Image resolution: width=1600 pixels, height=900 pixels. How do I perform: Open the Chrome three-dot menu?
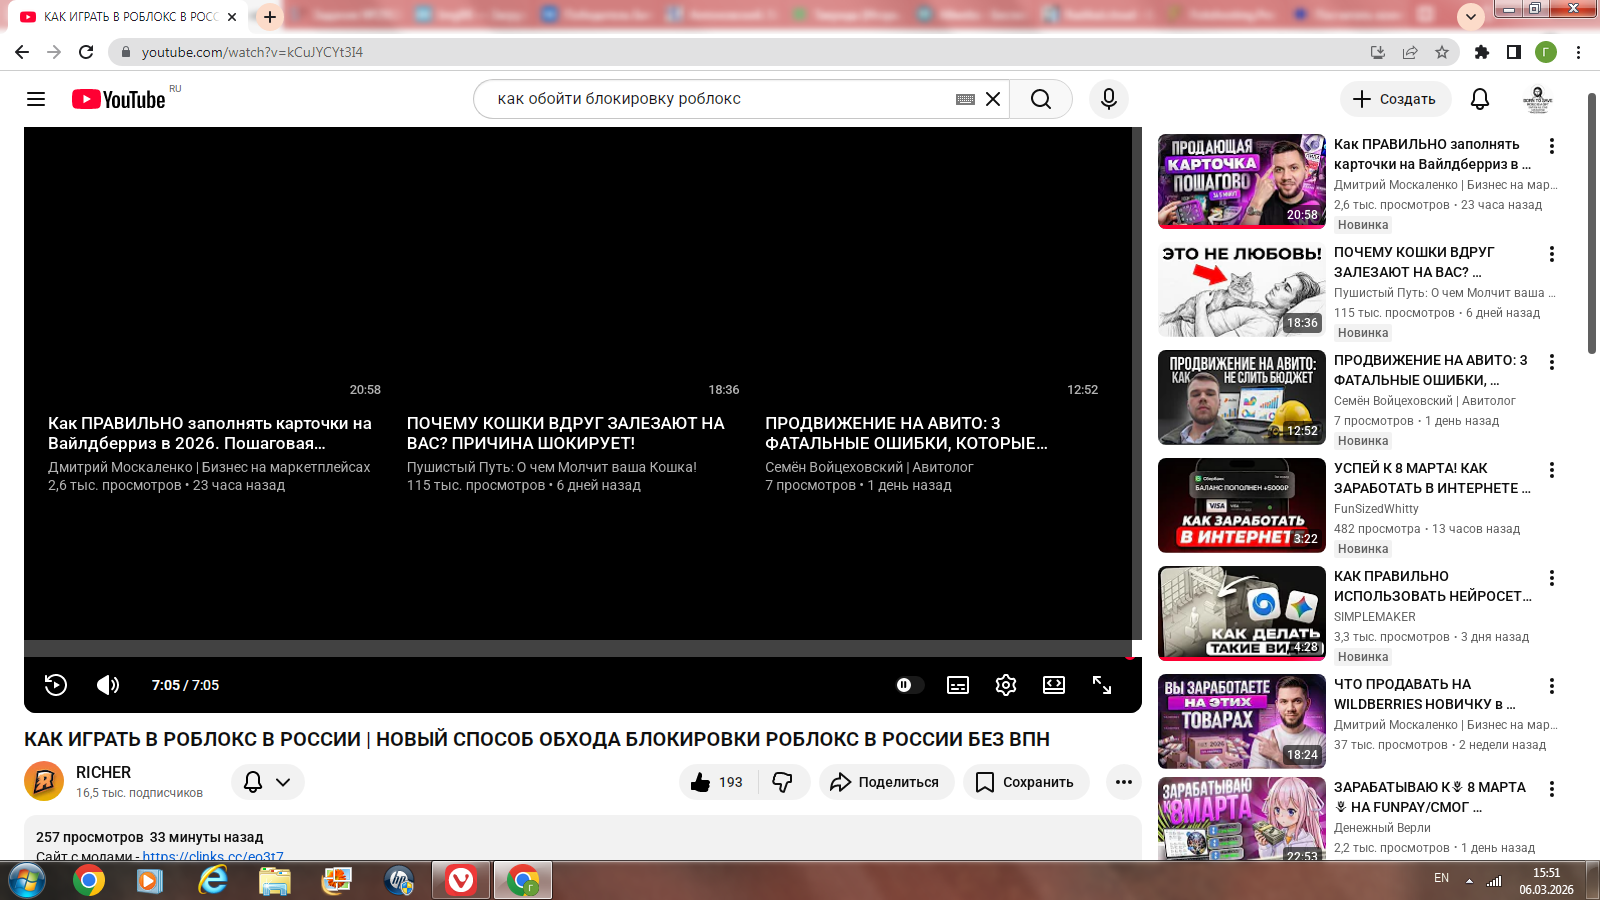point(1578,52)
